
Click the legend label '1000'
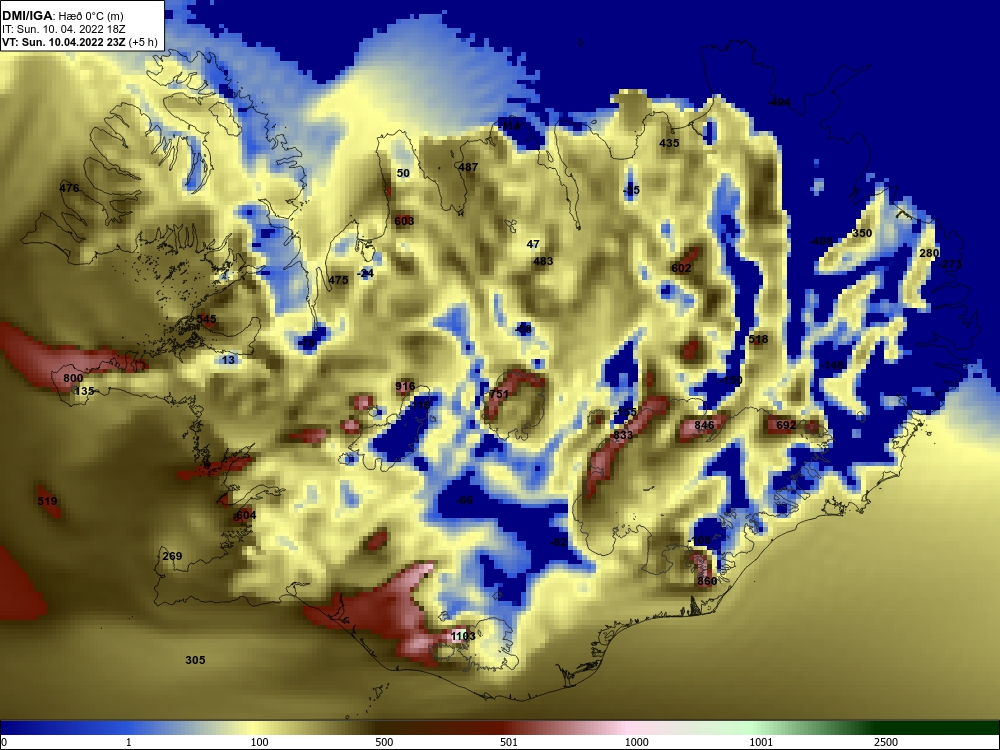636,742
